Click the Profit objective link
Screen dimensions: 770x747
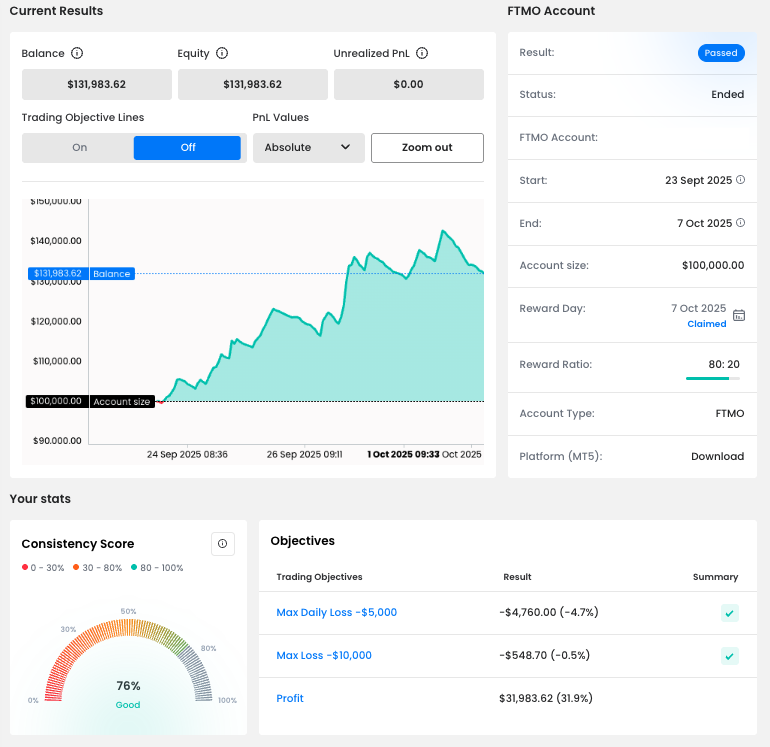point(290,698)
